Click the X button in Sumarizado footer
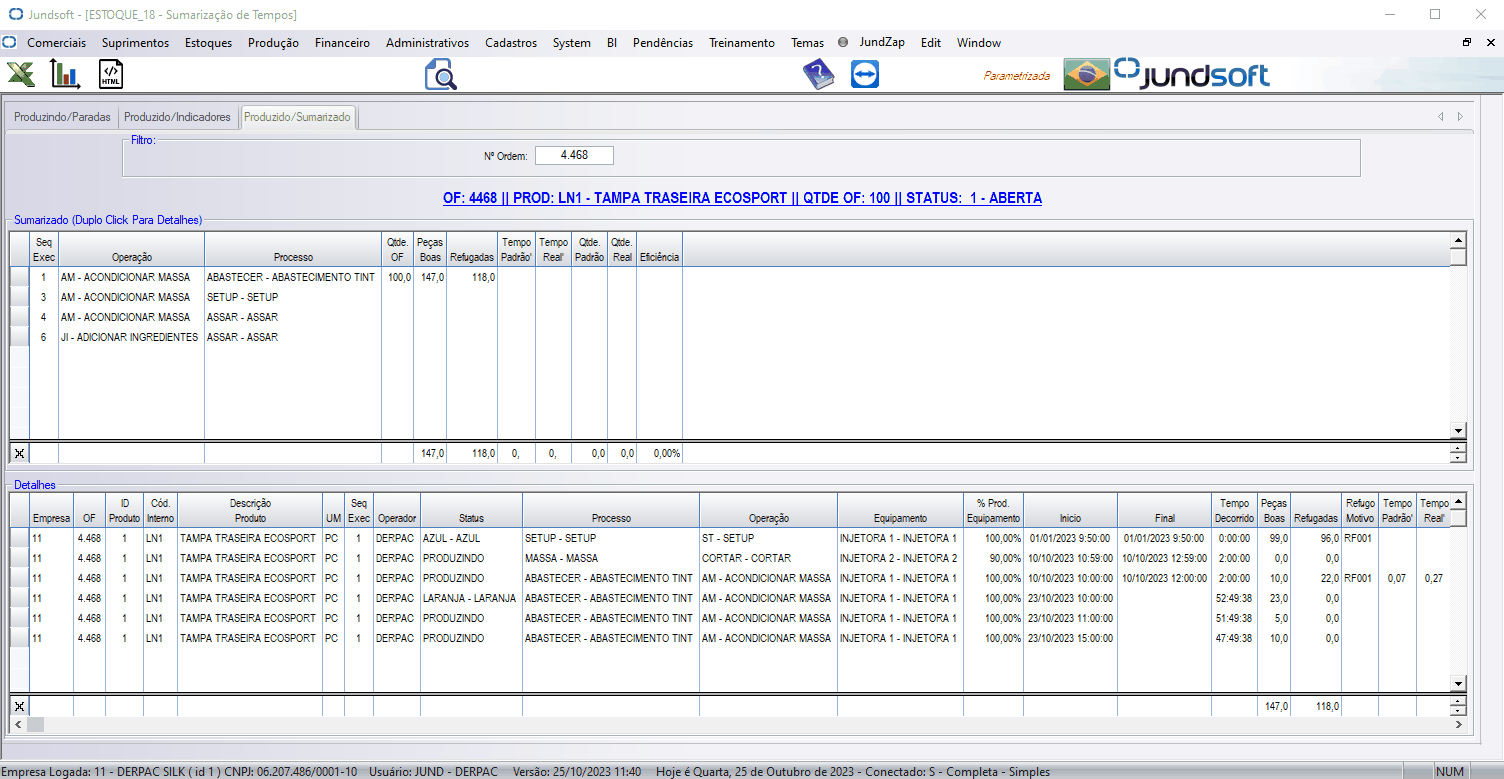The width and height of the screenshot is (1504, 779). click(19, 453)
